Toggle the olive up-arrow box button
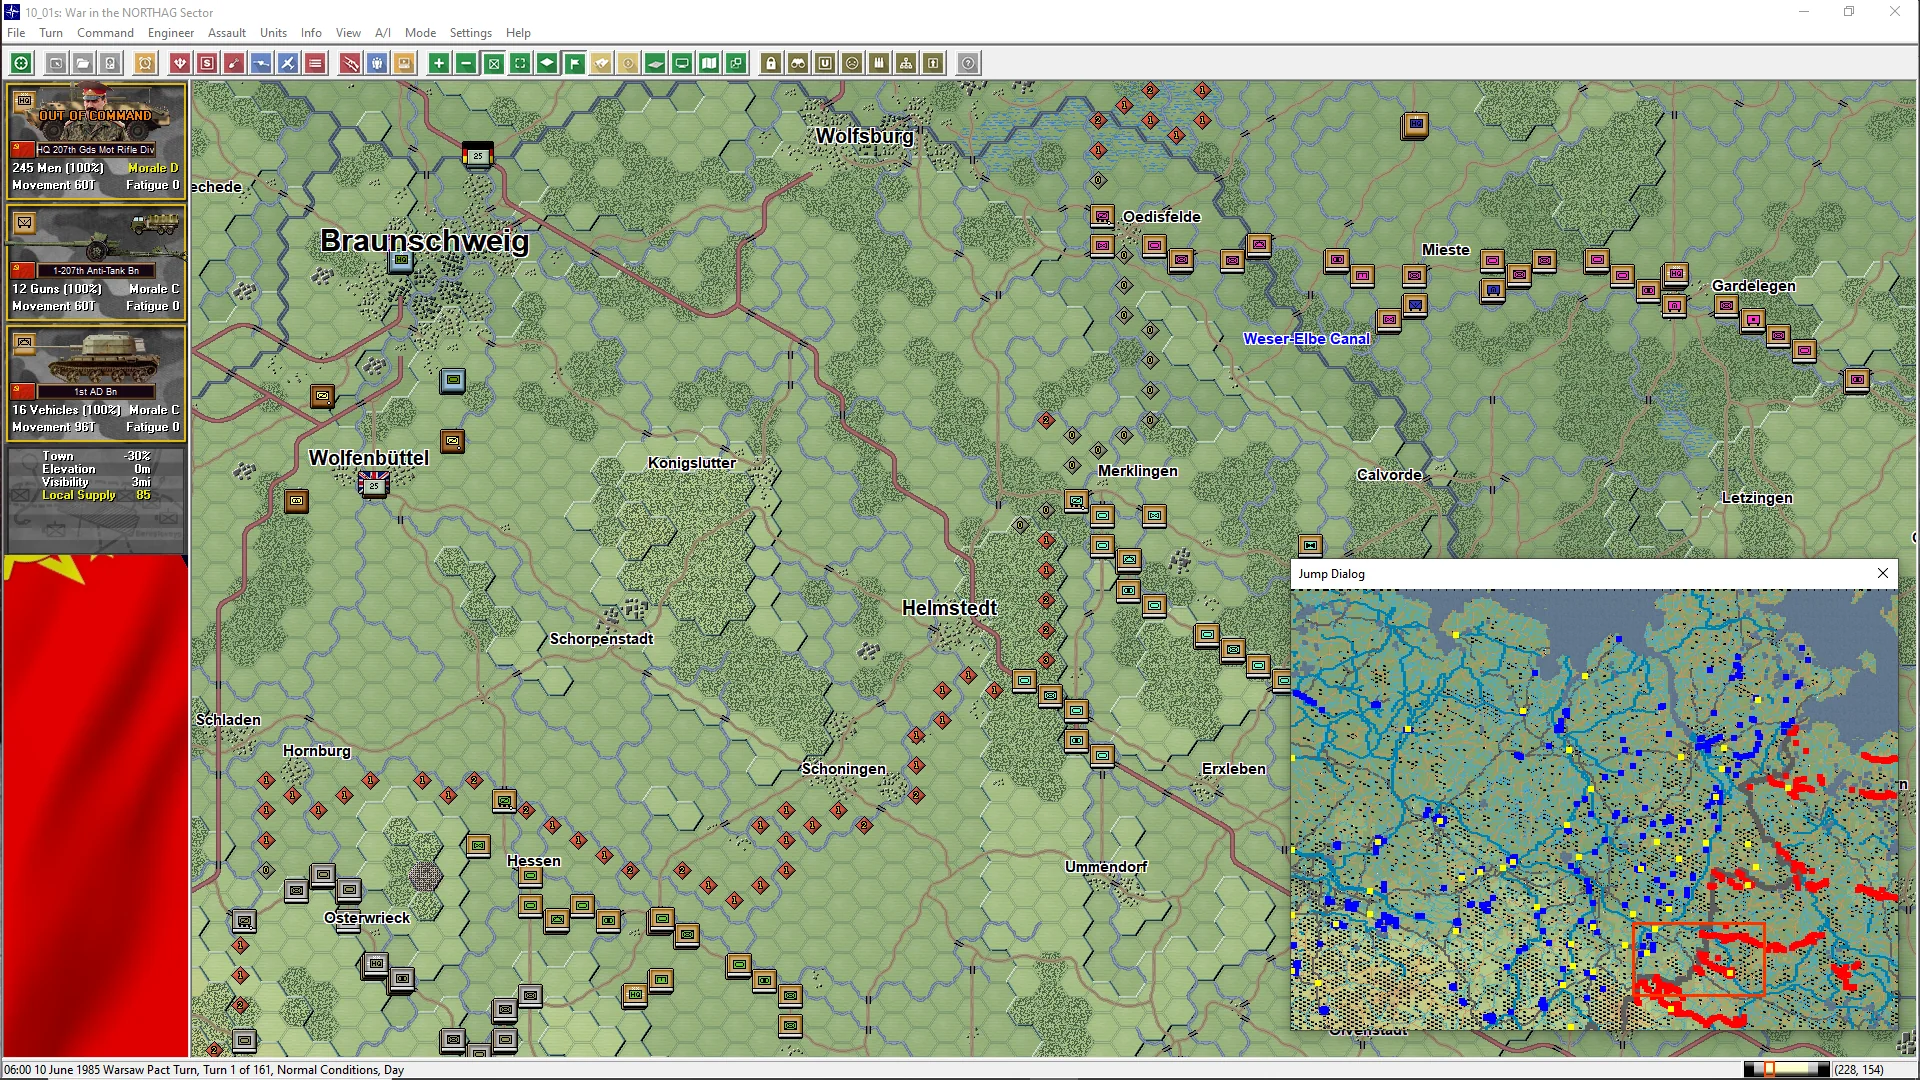Viewport: 1920px width, 1080px height. [933, 64]
